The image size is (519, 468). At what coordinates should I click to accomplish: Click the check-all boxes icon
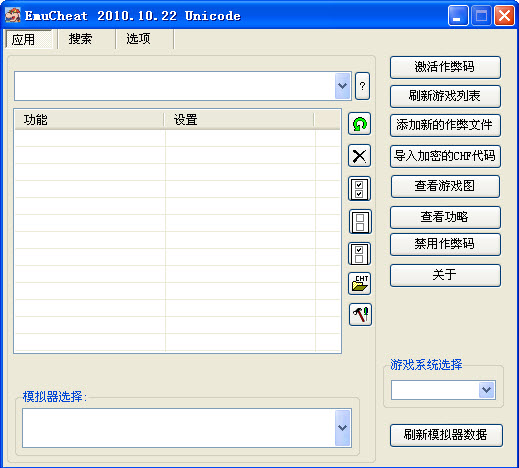(x=359, y=189)
